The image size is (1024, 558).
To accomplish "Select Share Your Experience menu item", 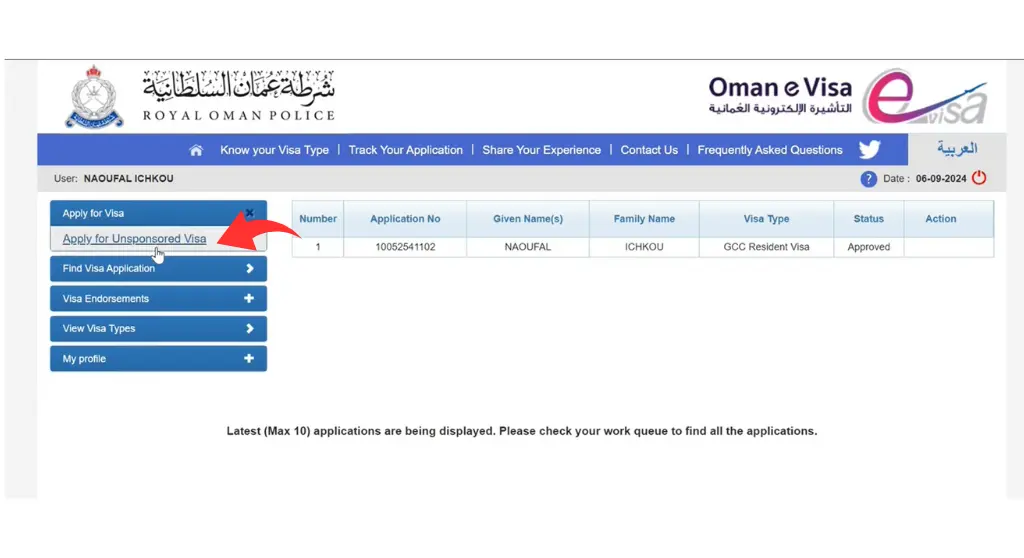I will point(541,150).
